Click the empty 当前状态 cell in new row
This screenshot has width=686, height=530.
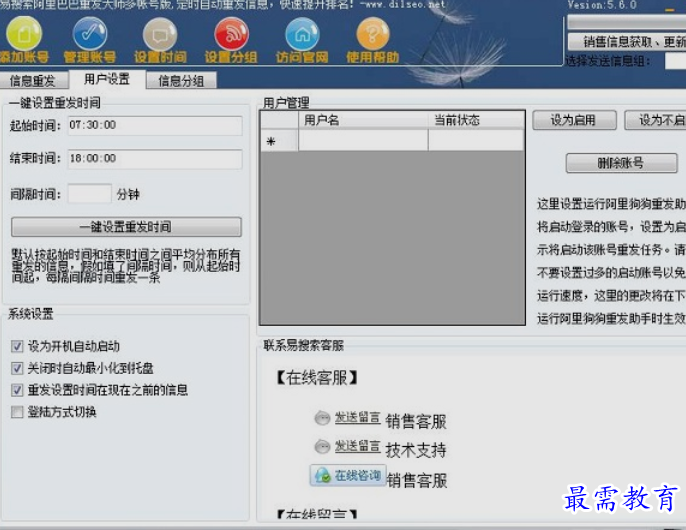pyautogui.click(x=476, y=140)
